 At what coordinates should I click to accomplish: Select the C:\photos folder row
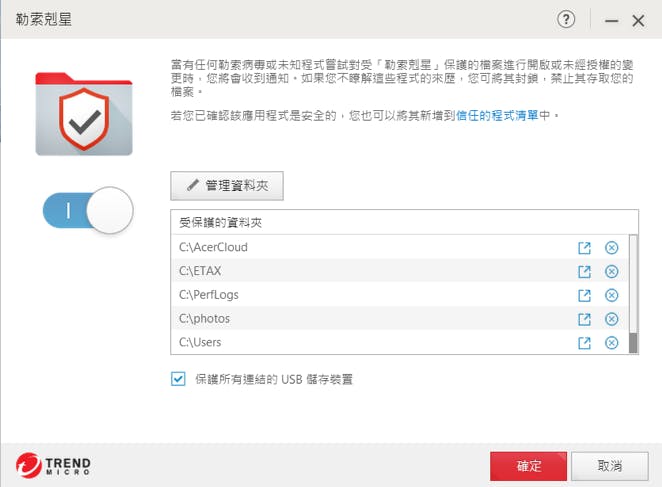(x=370, y=319)
